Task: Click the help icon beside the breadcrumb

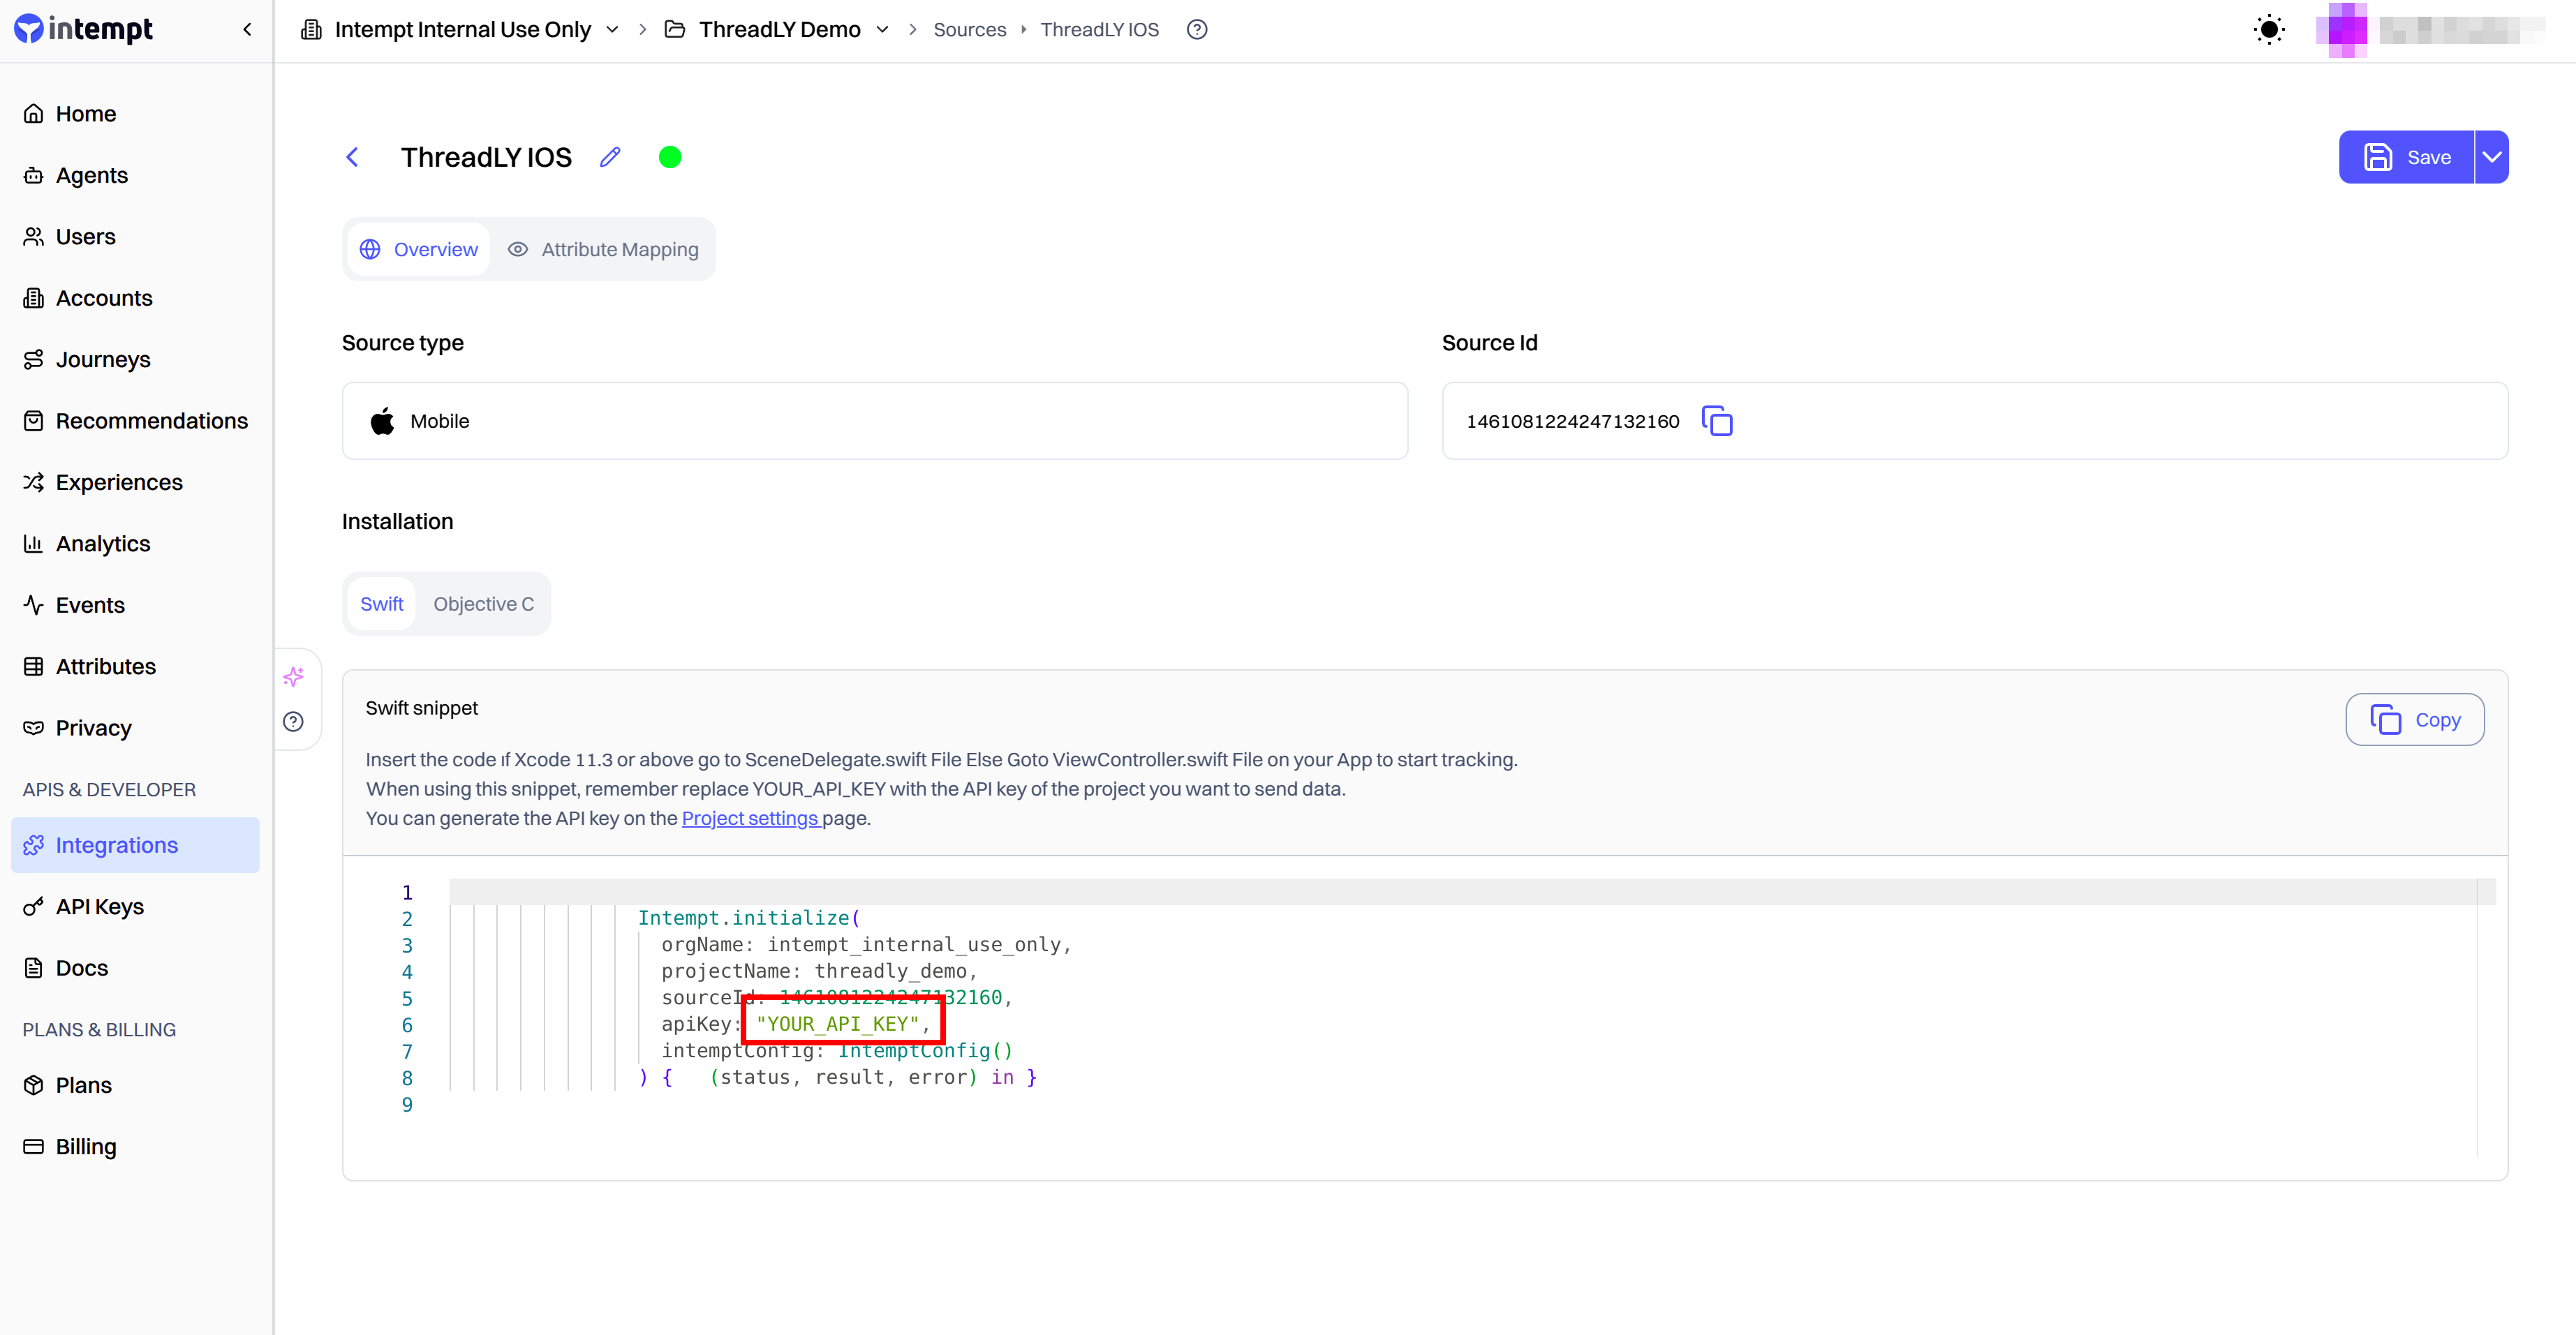Action: [x=1197, y=29]
